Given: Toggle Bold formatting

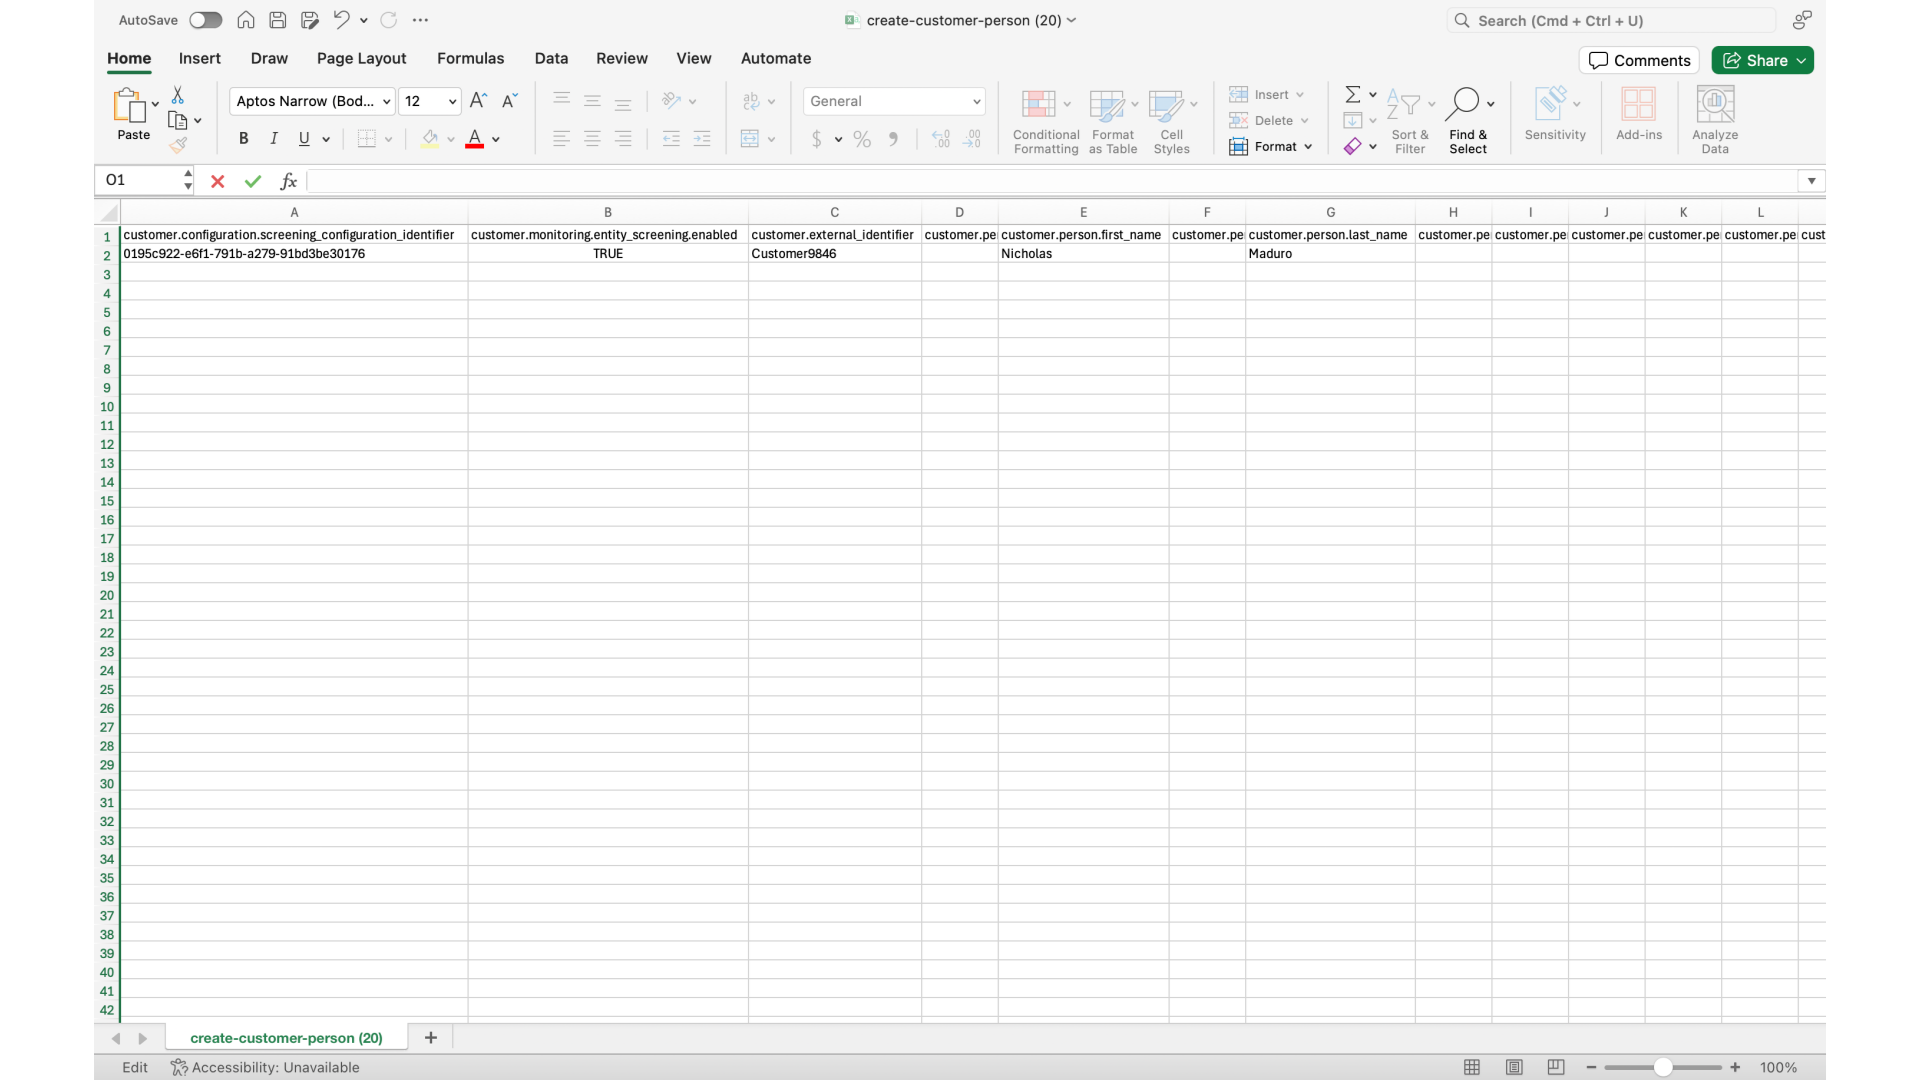Looking at the screenshot, I should pyautogui.click(x=243, y=139).
